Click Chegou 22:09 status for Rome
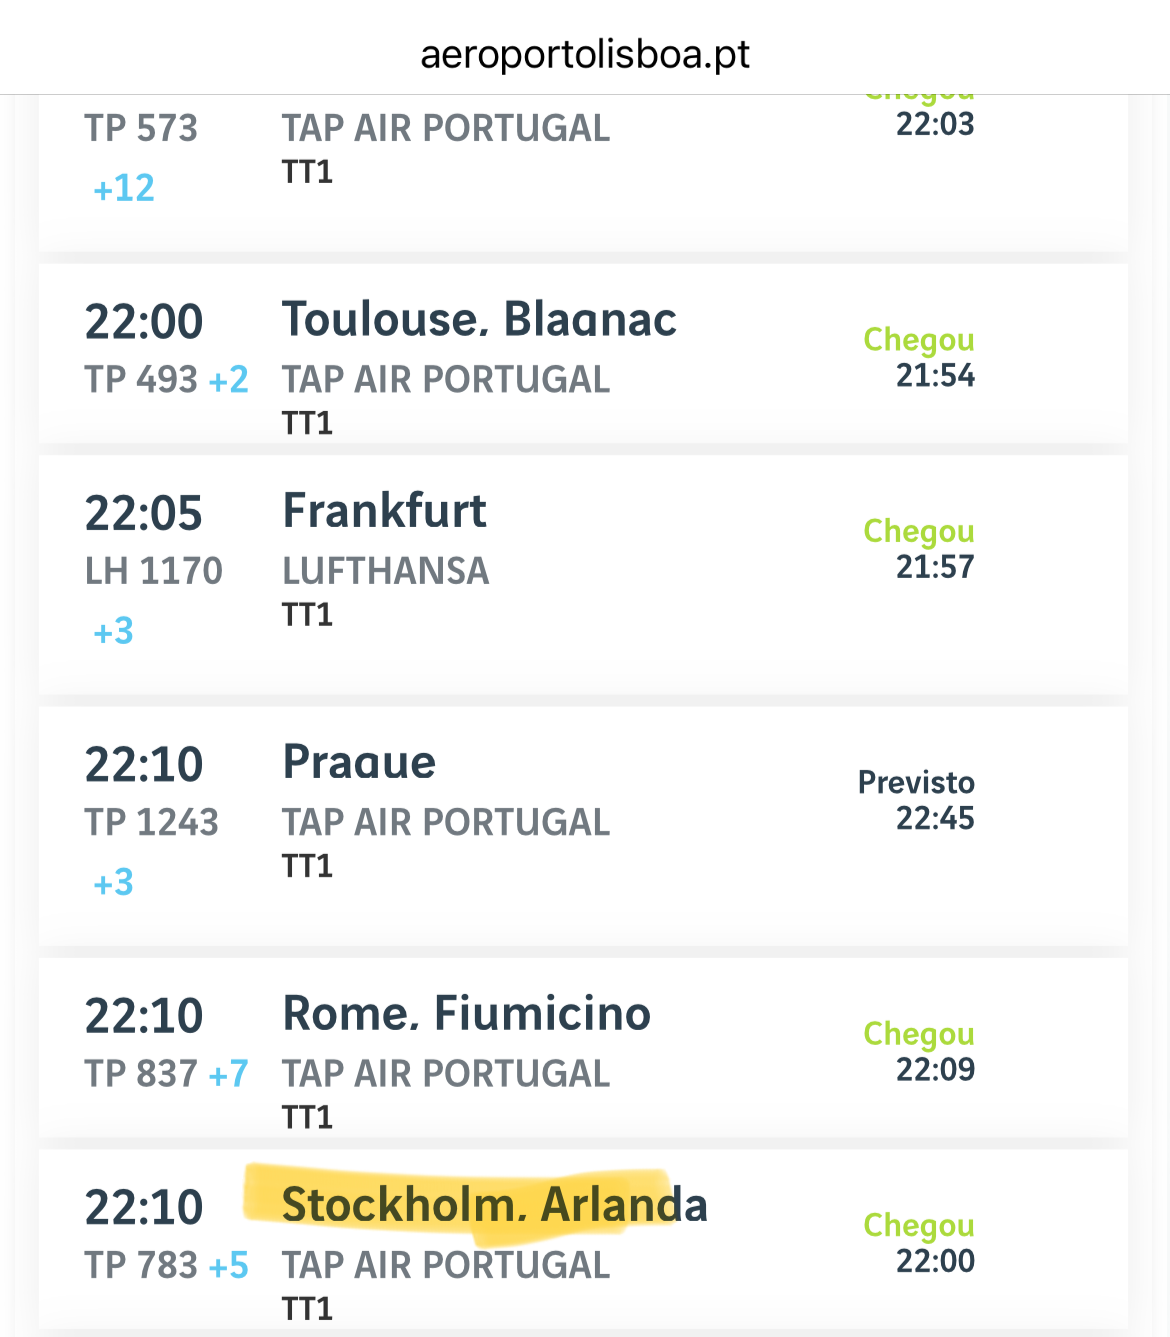This screenshot has height=1337, width=1170. [x=919, y=1051]
